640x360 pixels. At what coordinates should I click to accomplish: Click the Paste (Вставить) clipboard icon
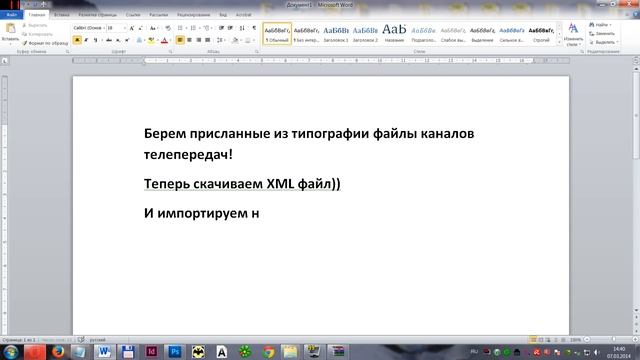coord(10,29)
